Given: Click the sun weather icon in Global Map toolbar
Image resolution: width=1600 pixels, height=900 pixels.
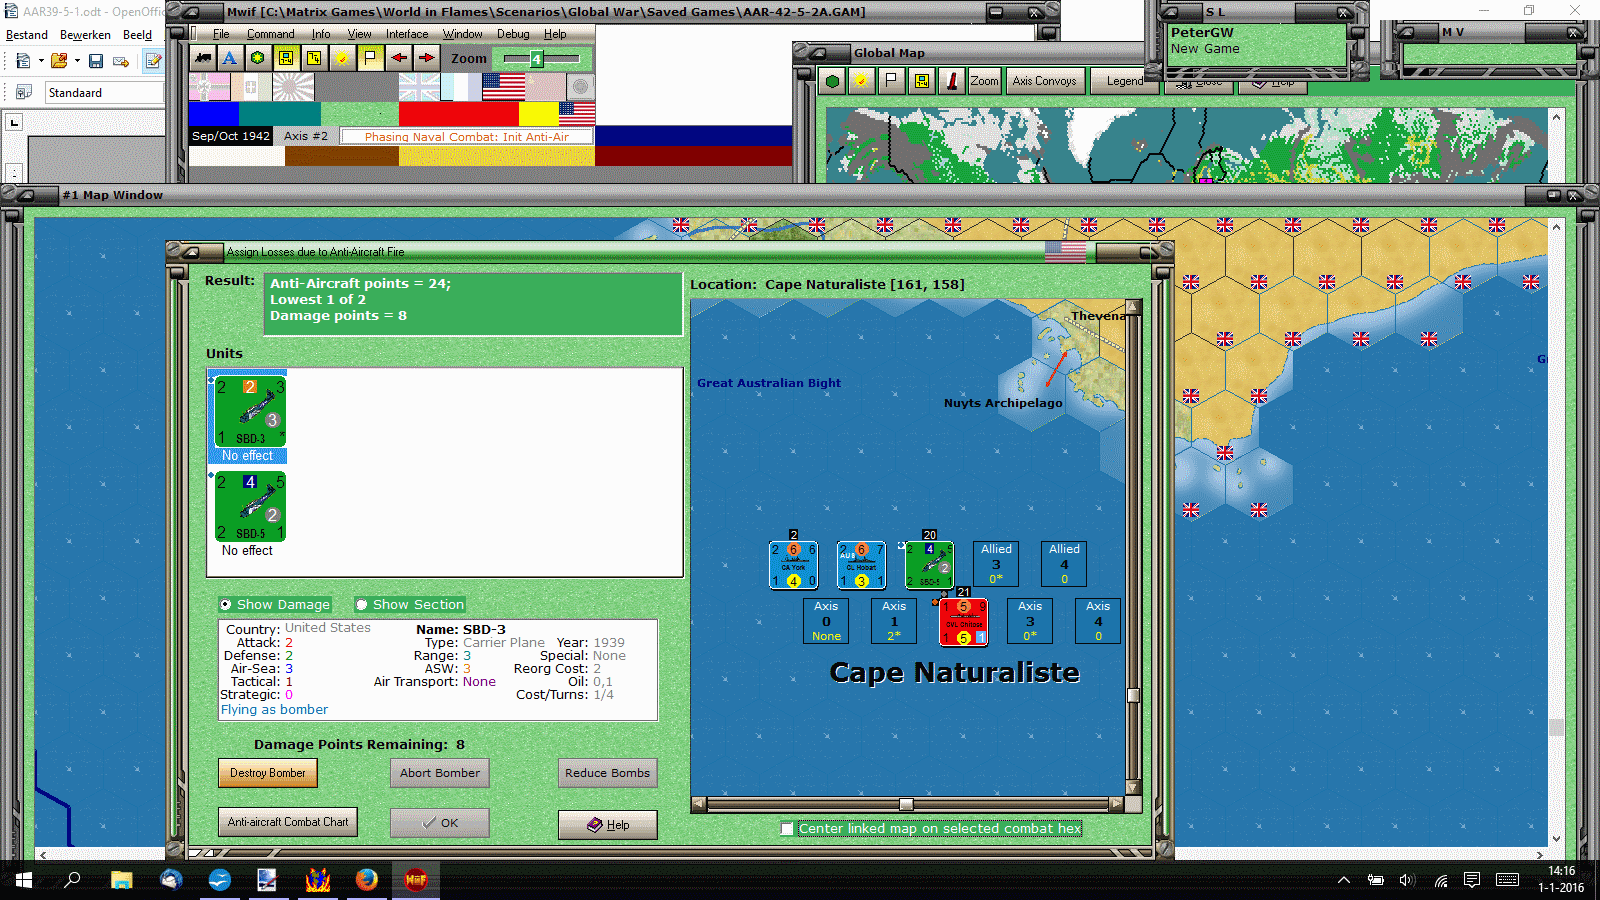Looking at the screenshot, I should [860, 81].
